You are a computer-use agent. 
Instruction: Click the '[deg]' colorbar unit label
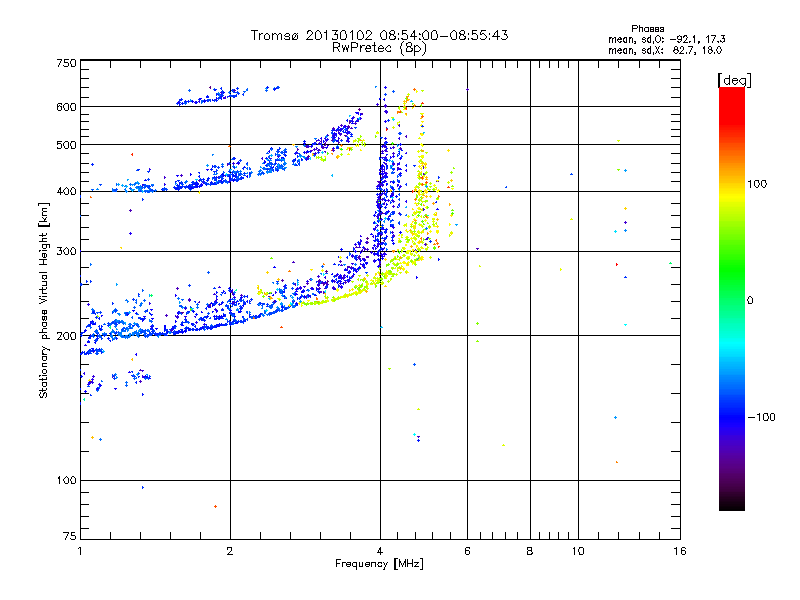click(x=734, y=80)
